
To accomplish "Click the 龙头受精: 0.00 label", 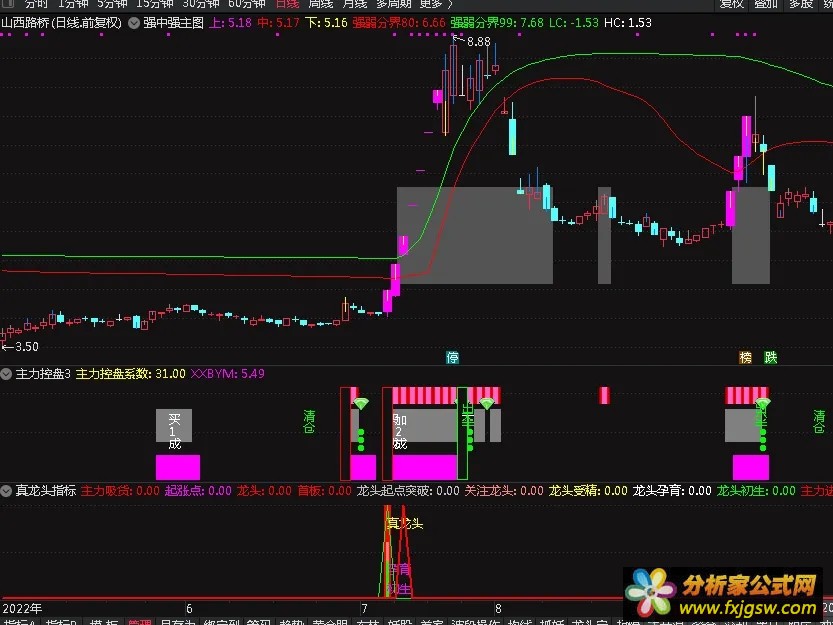I will [x=588, y=491].
